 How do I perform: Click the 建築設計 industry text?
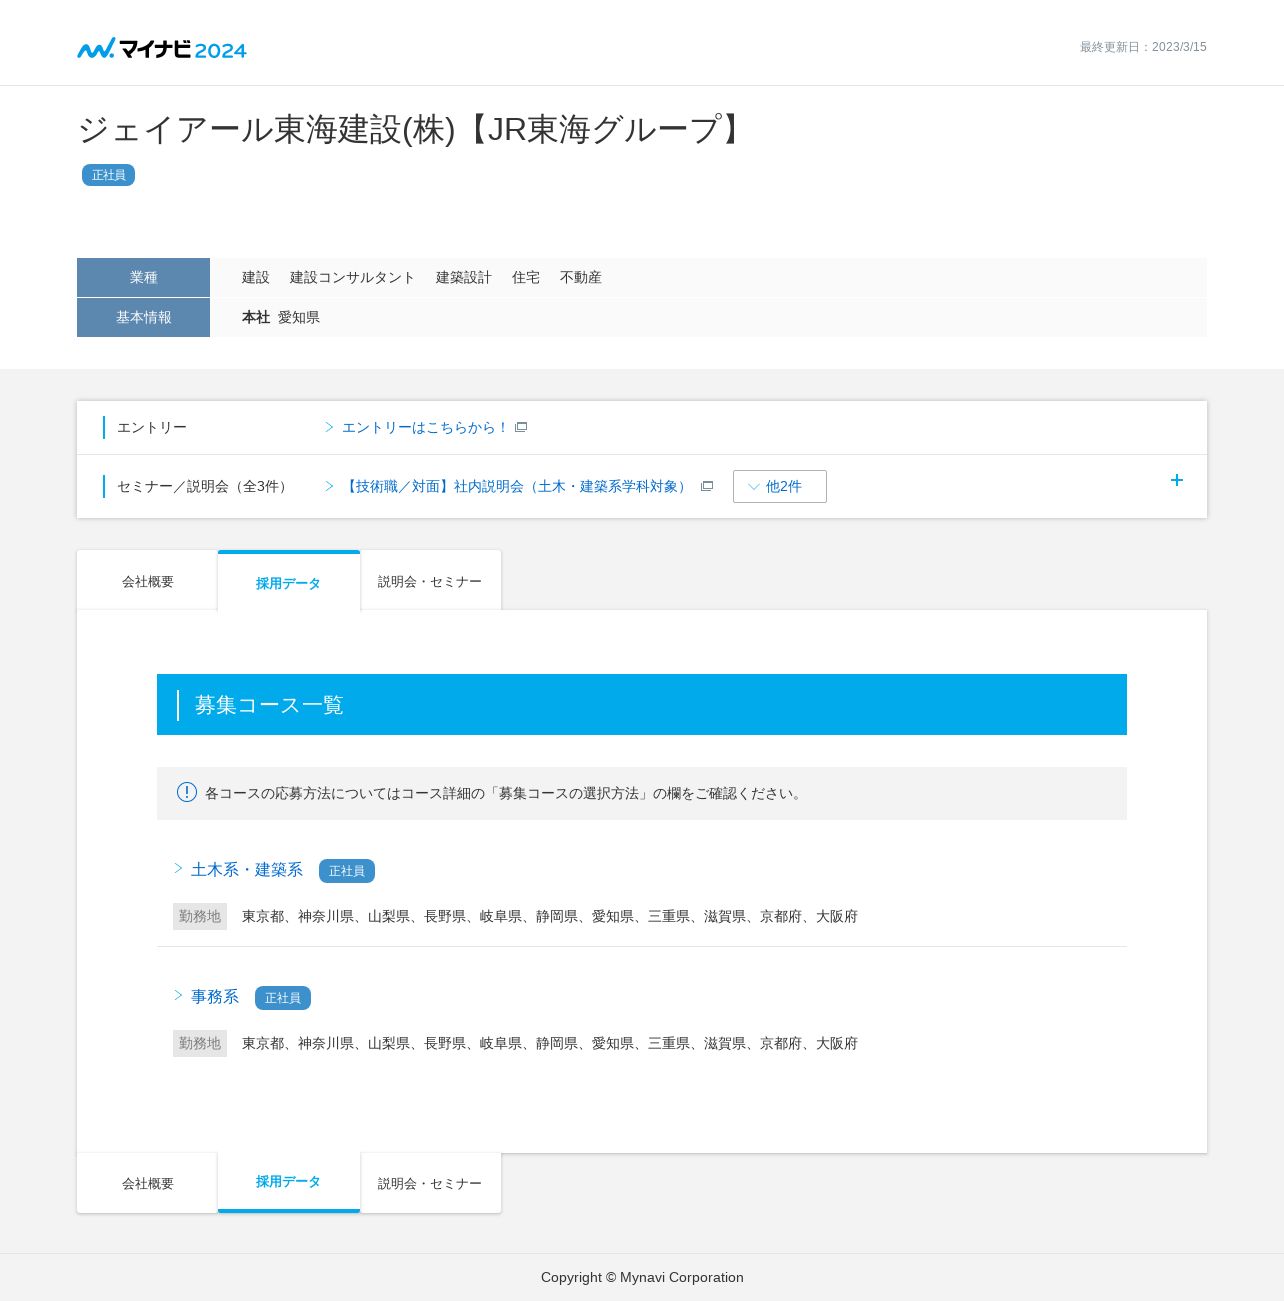click(464, 277)
